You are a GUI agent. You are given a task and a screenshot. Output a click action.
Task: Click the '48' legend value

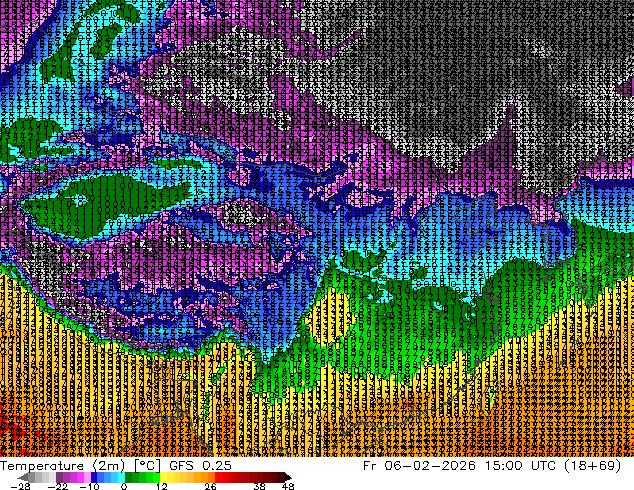tap(288, 486)
